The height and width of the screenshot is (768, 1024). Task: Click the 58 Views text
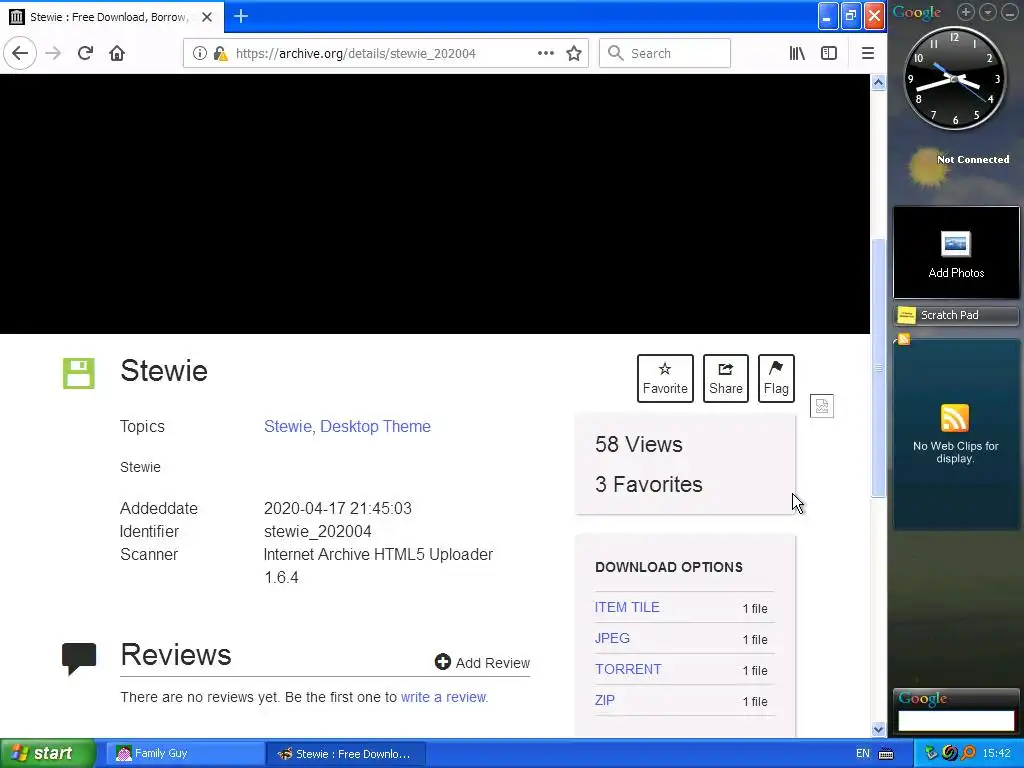[x=638, y=444]
